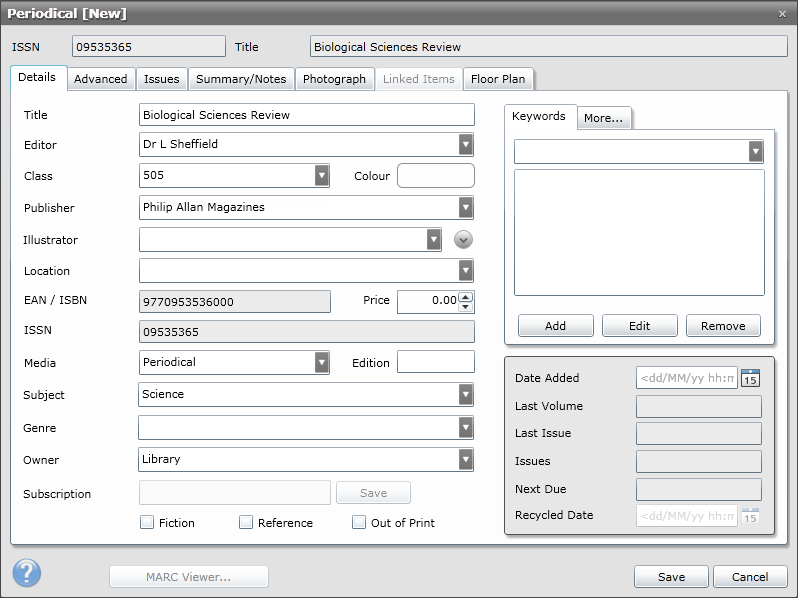Image resolution: width=798 pixels, height=598 pixels.
Task: Expand the Subject dropdown showing Science
Action: pyautogui.click(x=466, y=394)
